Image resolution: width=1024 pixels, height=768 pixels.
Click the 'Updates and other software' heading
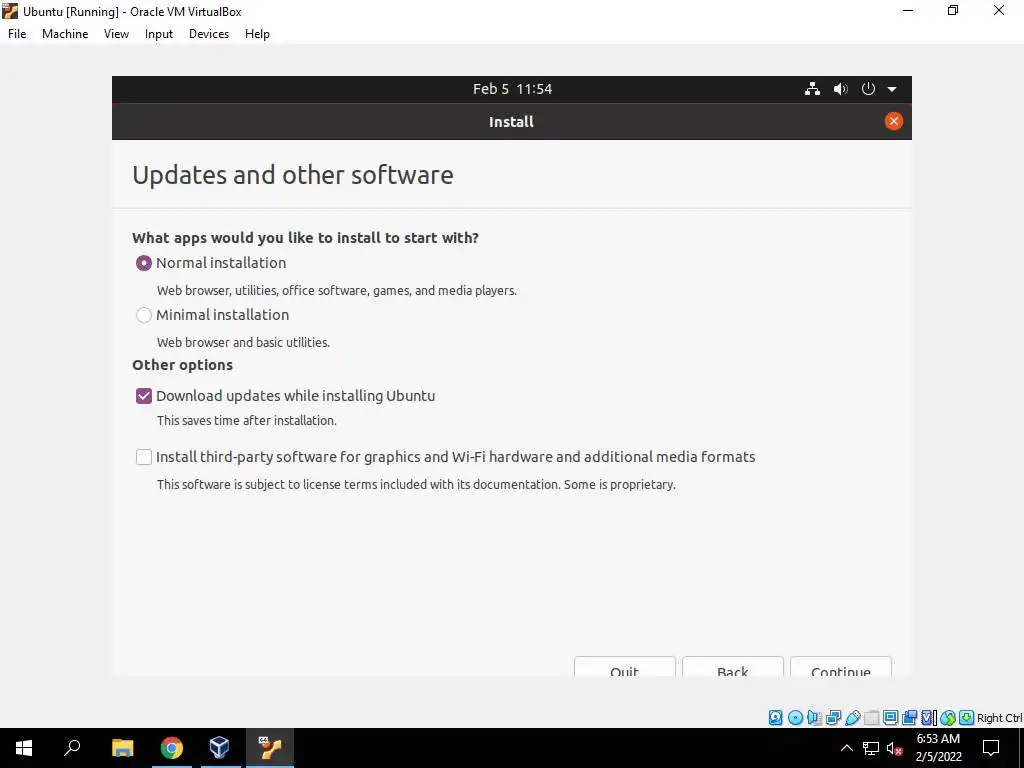coord(293,175)
